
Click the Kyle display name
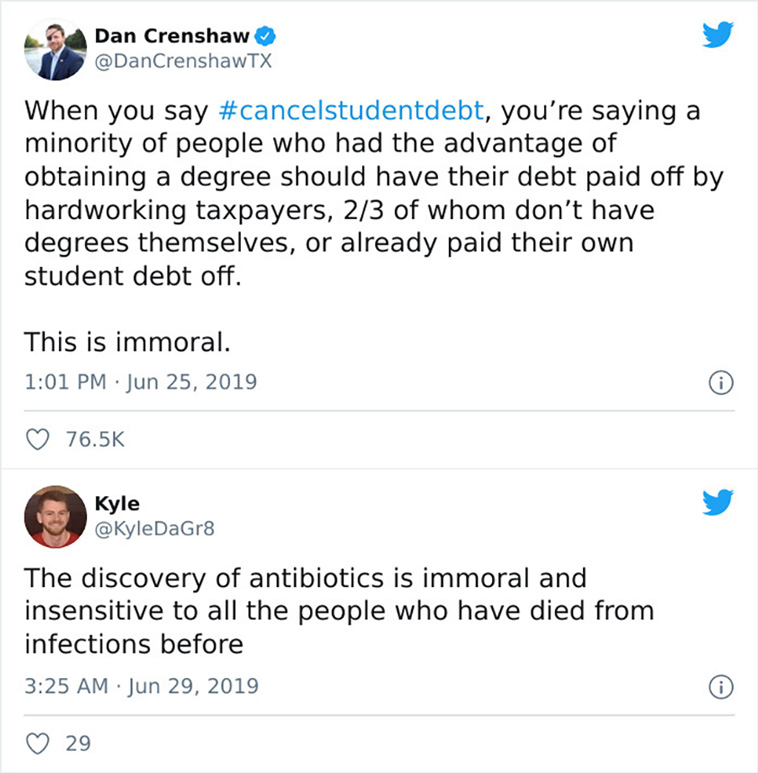click(117, 504)
